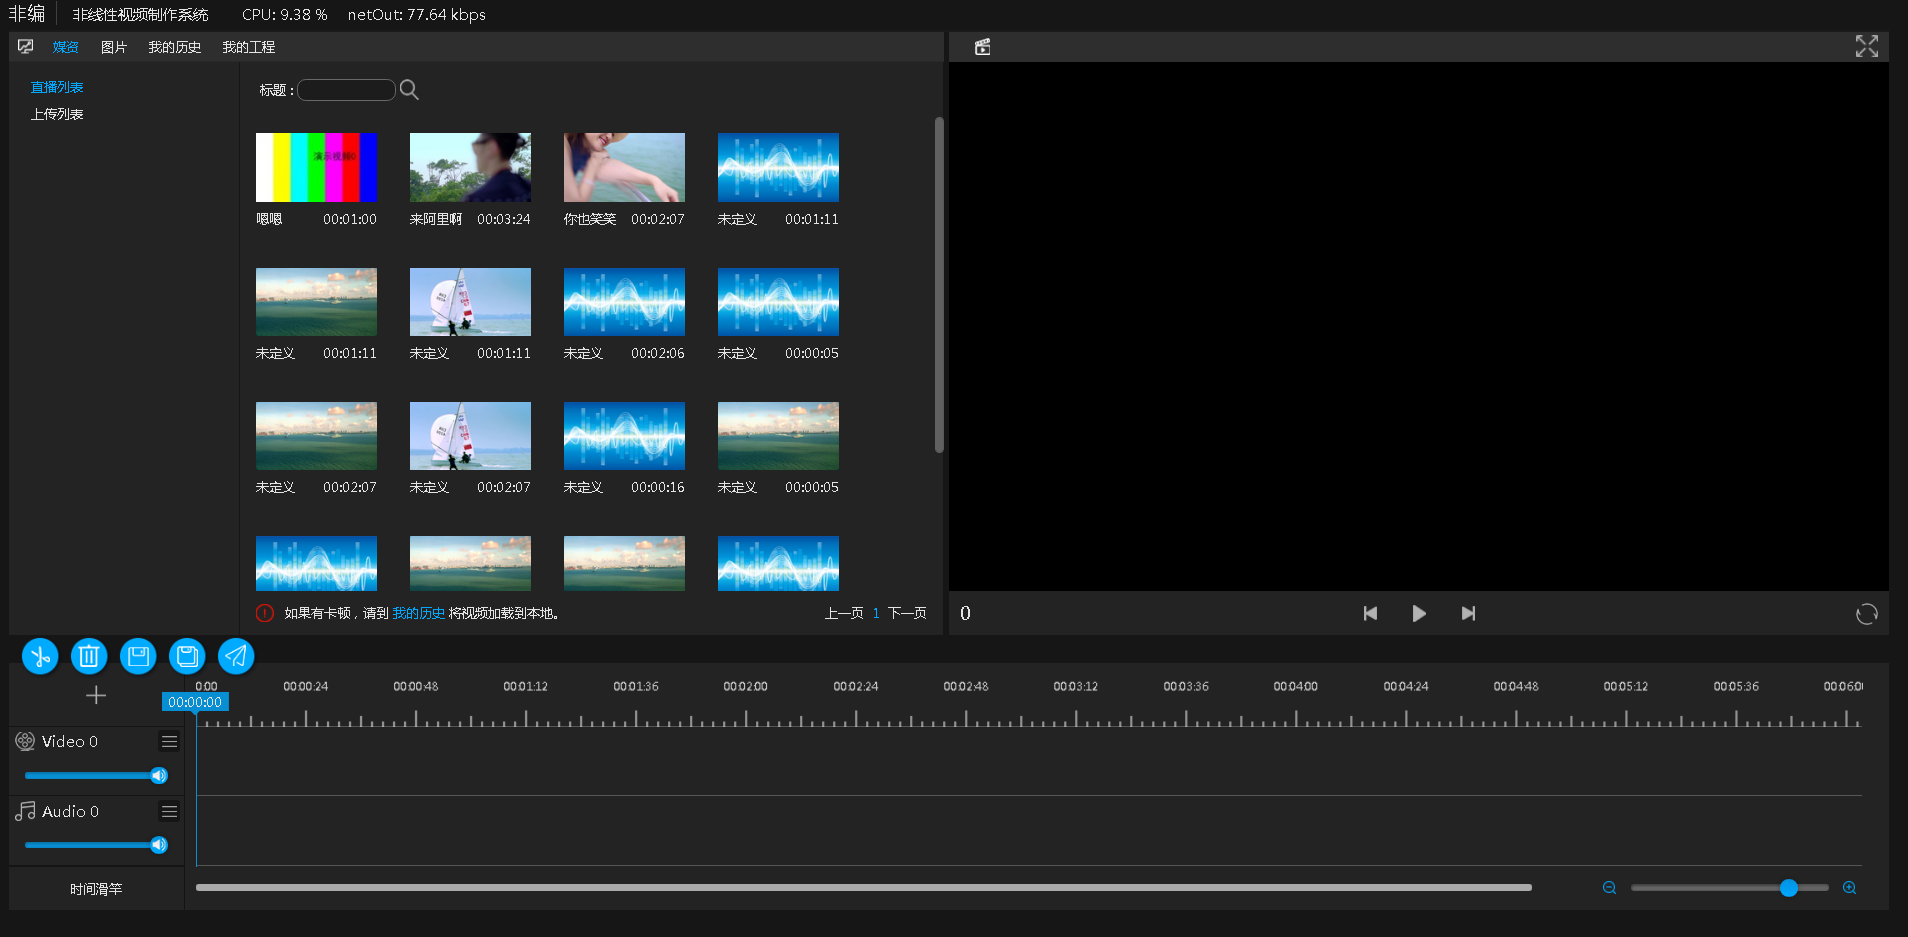This screenshot has height=937, width=1908.
Task: Select color bars clip 嗯嗯
Action: [316, 167]
